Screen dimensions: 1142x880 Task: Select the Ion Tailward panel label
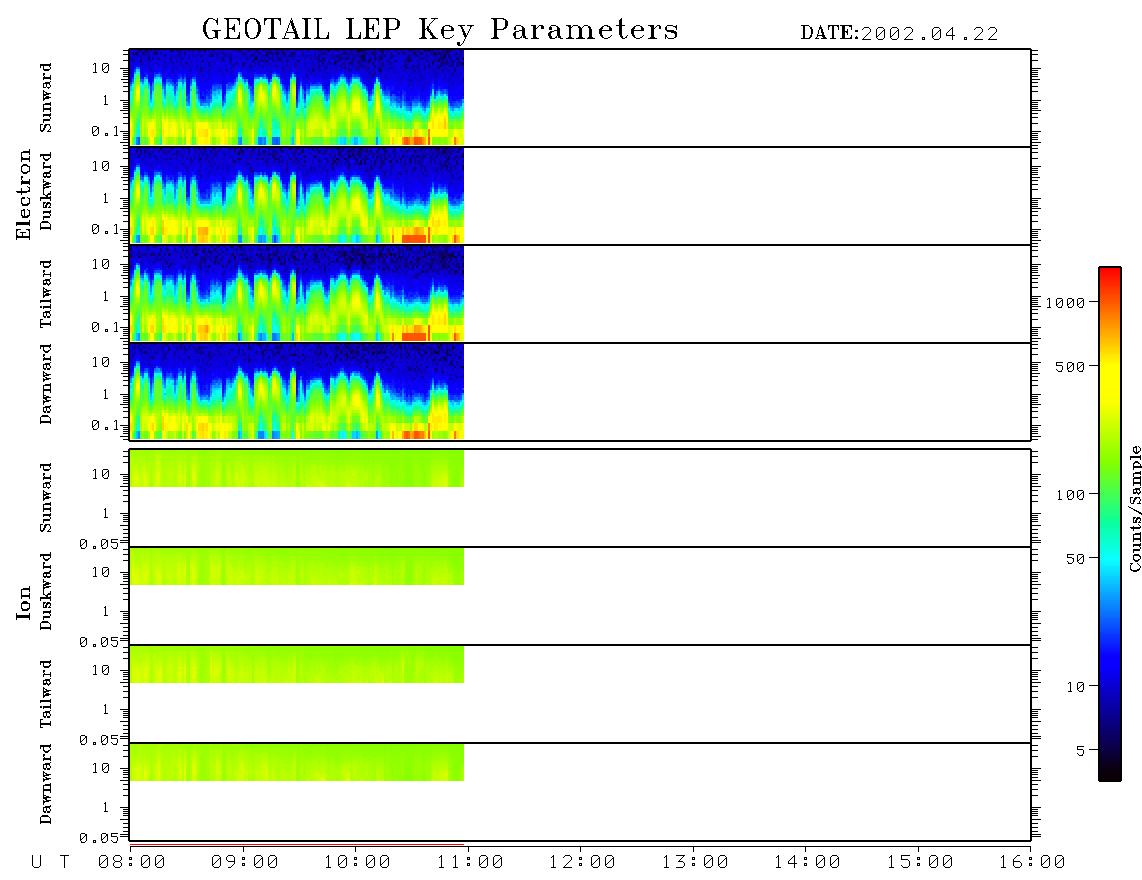pyautogui.click(x=46, y=694)
